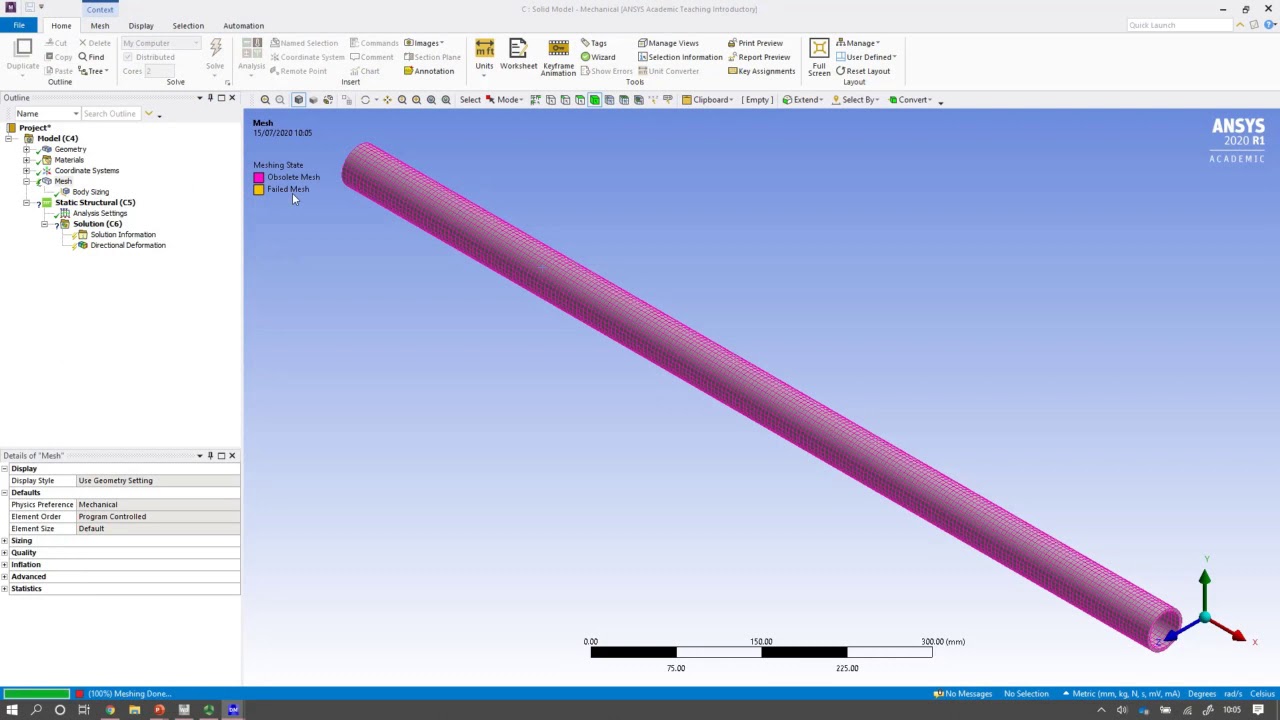Image resolution: width=1280 pixels, height=720 pixels.
Task: Click the Rotate view tool
Action: (x=365, y=100)
